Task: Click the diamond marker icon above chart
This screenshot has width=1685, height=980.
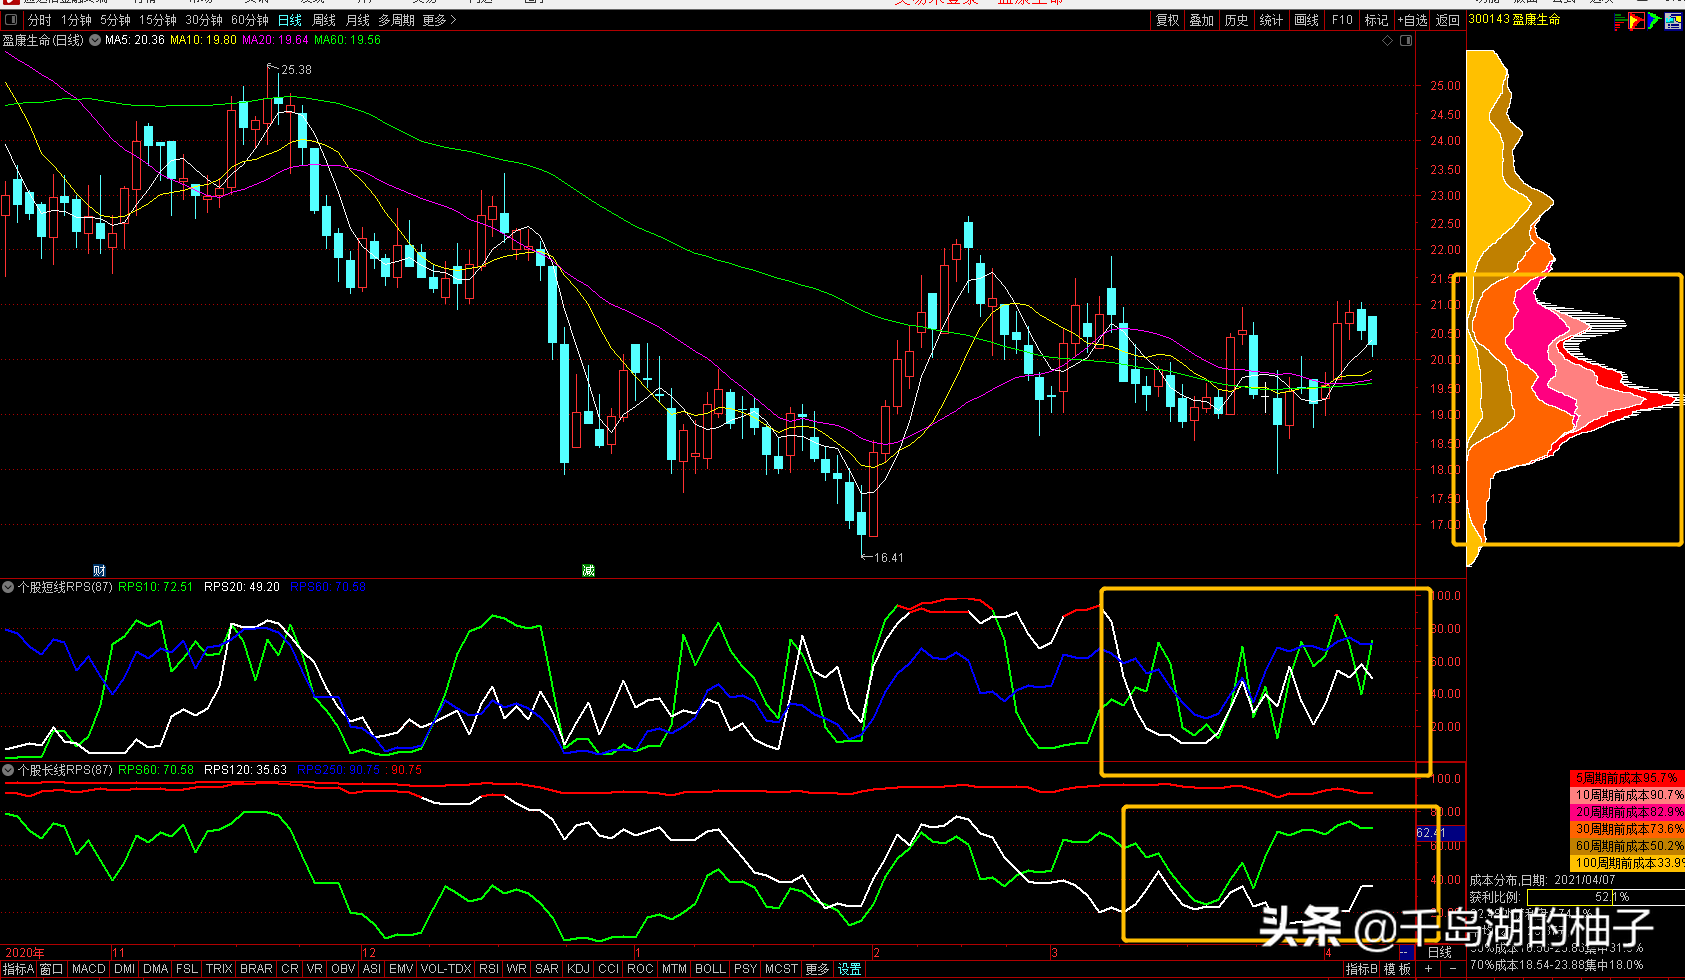Action: tap(1387, 41)
